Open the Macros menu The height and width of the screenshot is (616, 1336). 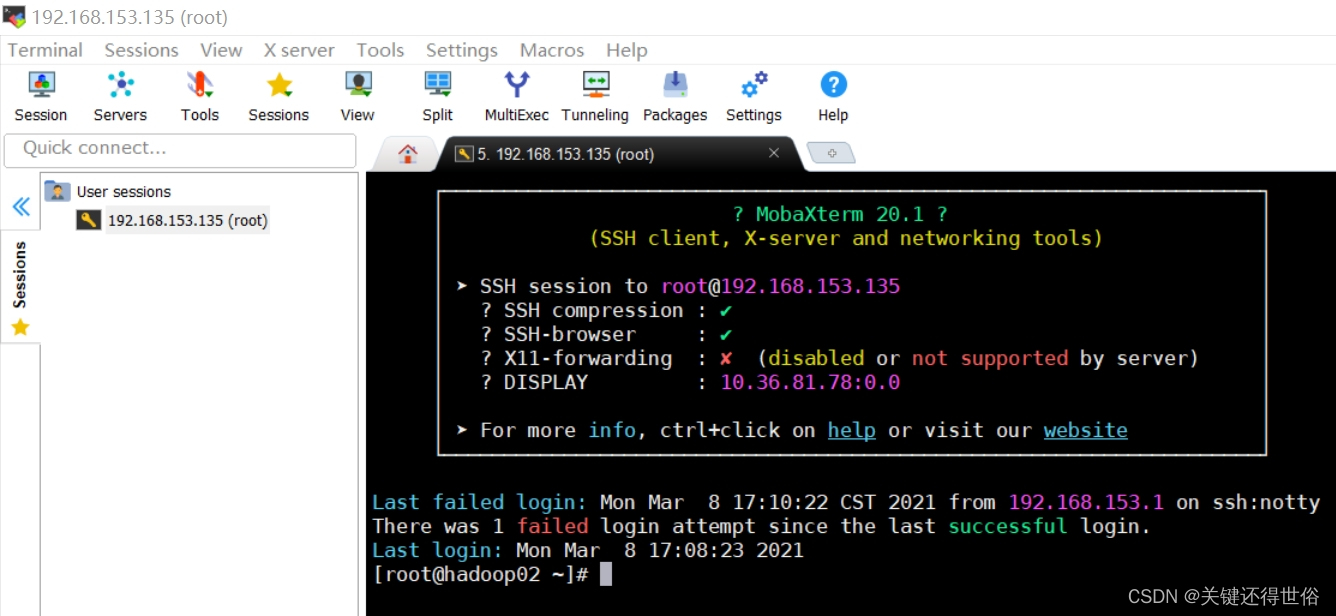pos(552,50)
